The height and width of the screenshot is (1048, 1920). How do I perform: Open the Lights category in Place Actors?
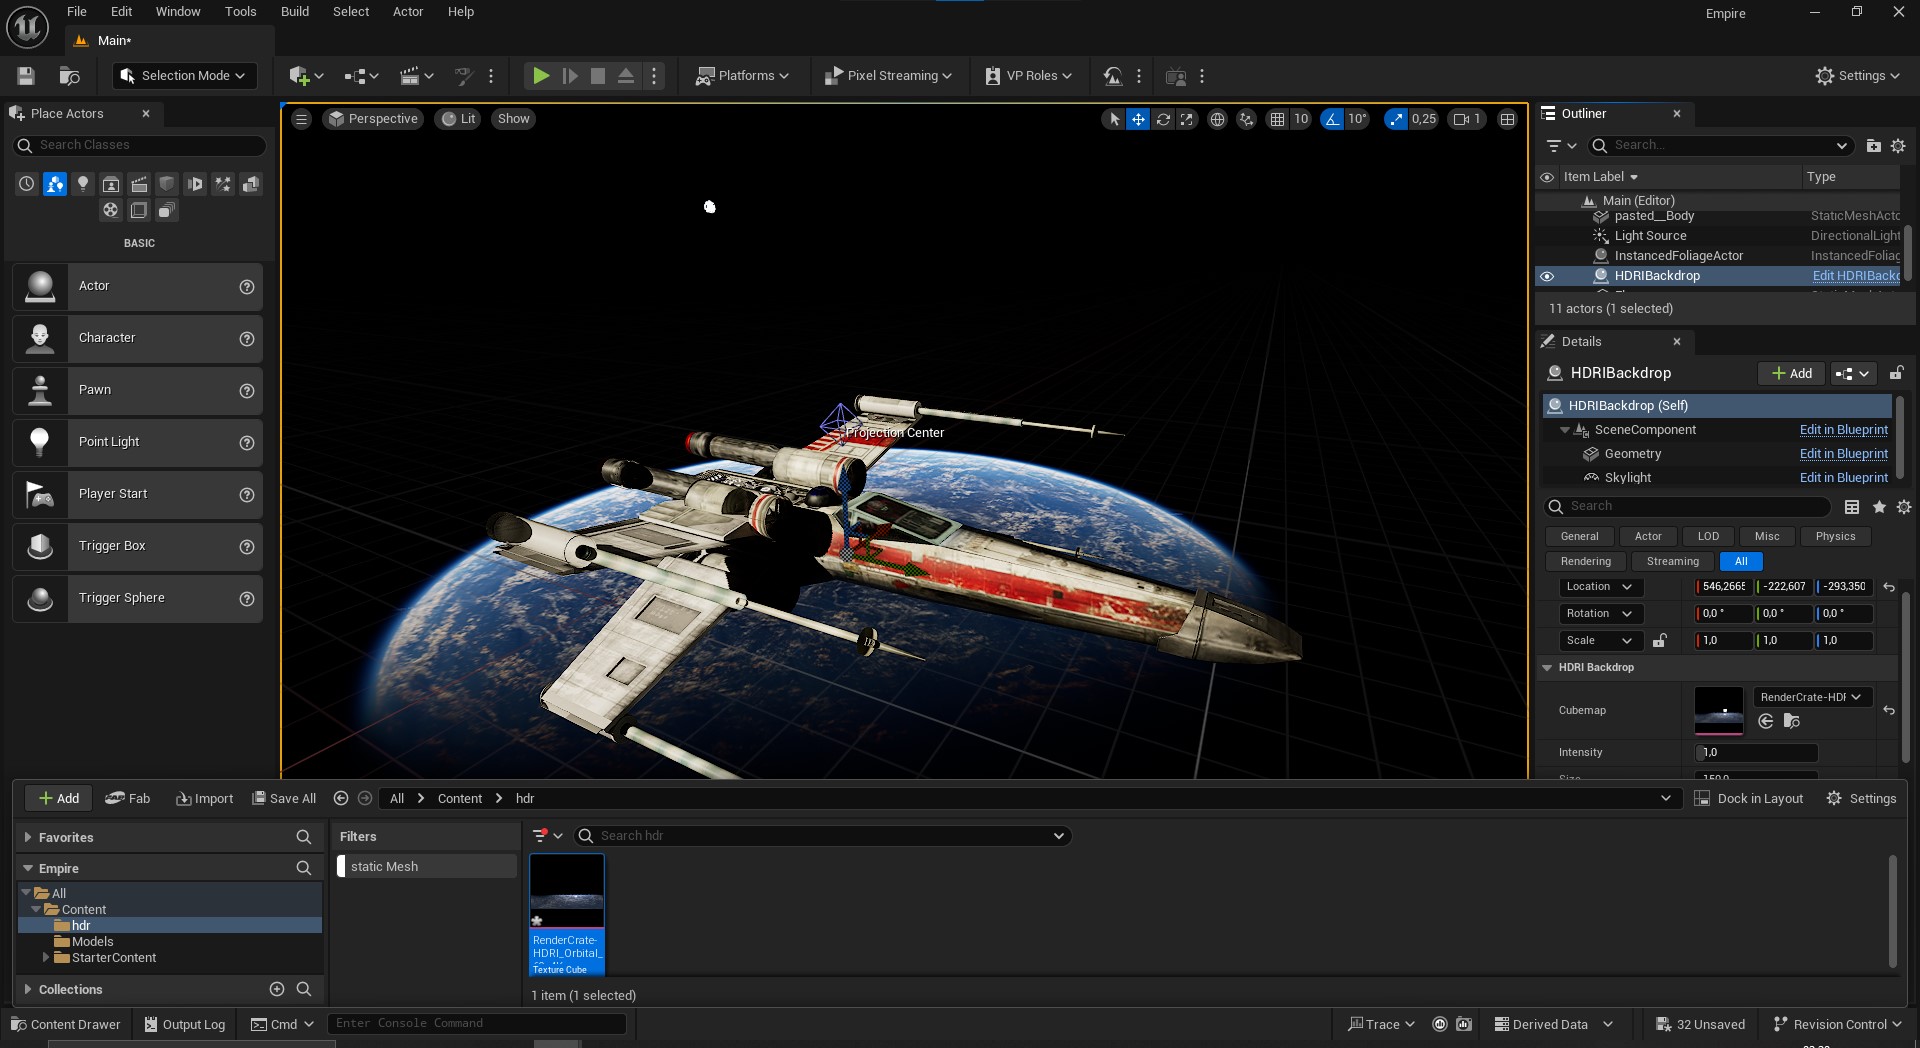pyautogui.click(x=83, y=184)
